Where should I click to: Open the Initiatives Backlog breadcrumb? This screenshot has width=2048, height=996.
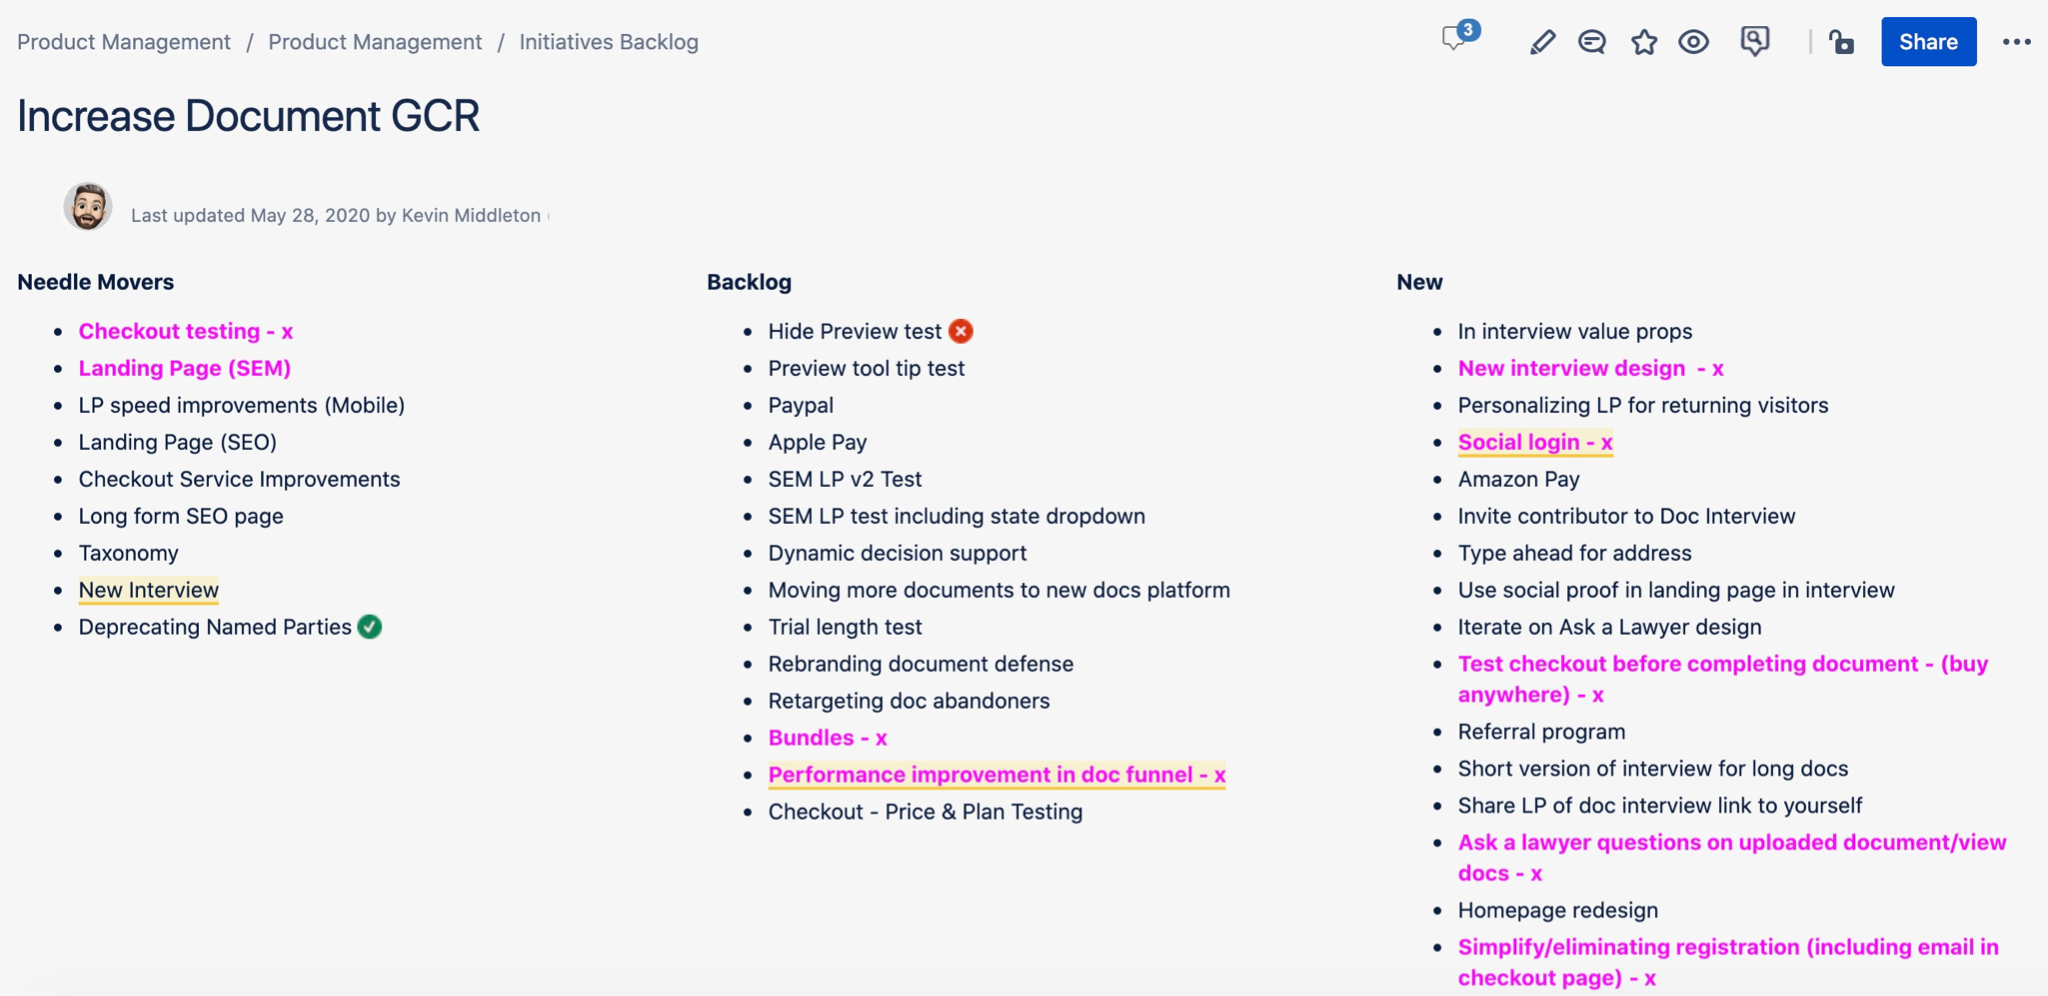click(x=608, y=42)
